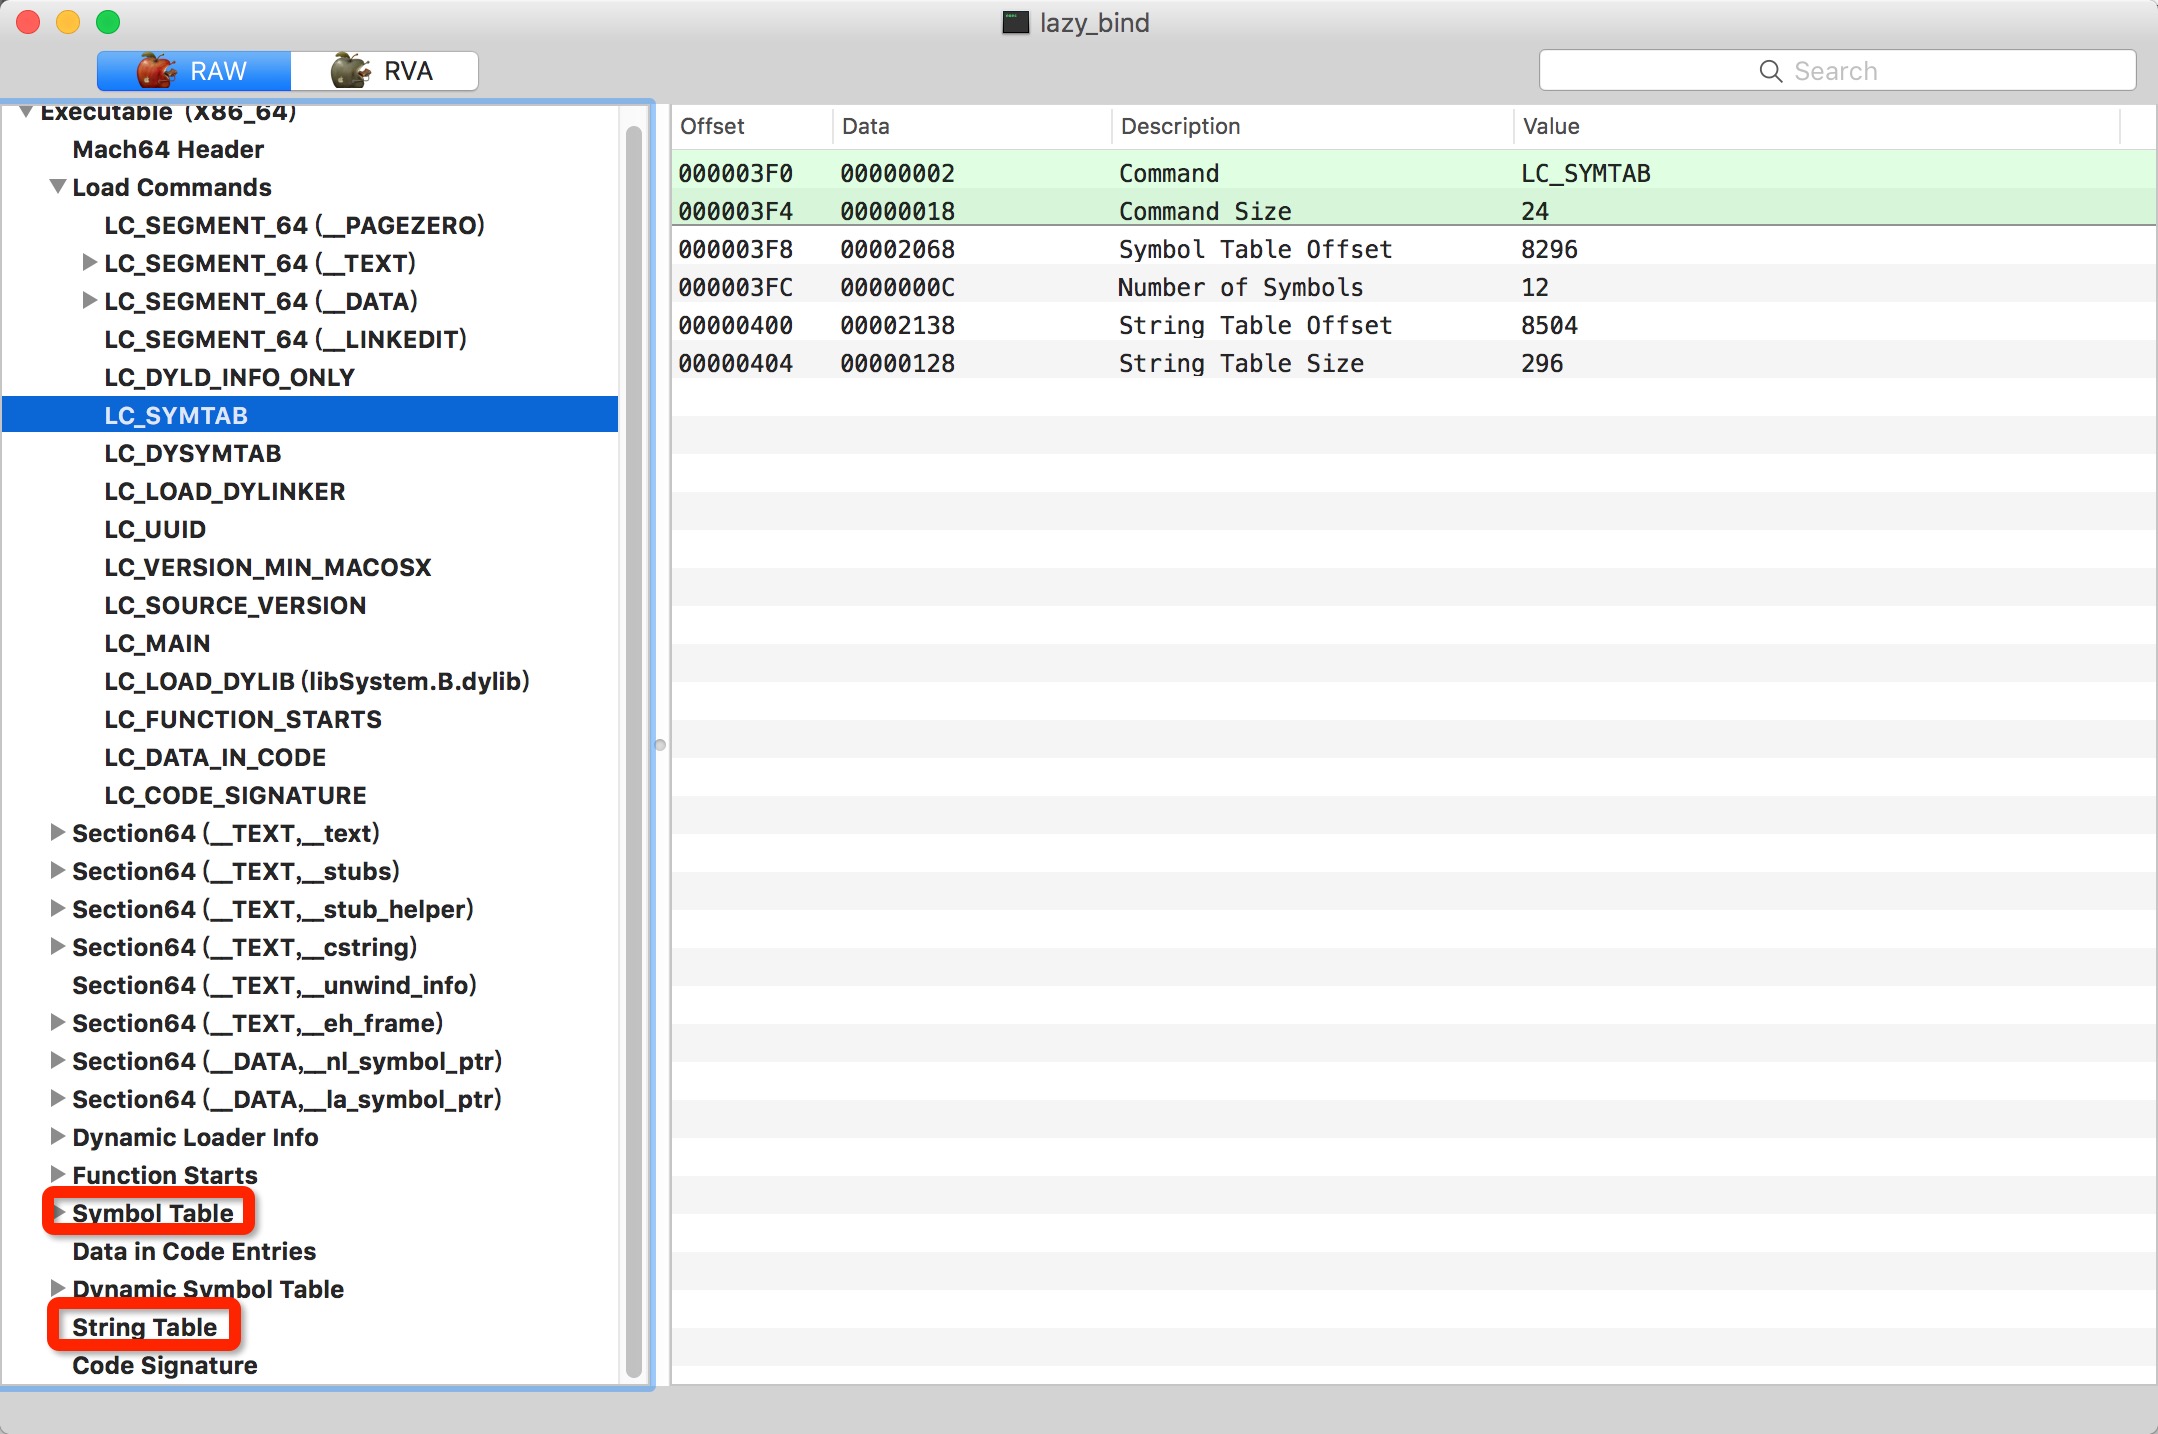Image resolution: width=2158 pixels, height=1434 pixels.
Task: Open the Mach64 Header entry
Action: point(168,149)
